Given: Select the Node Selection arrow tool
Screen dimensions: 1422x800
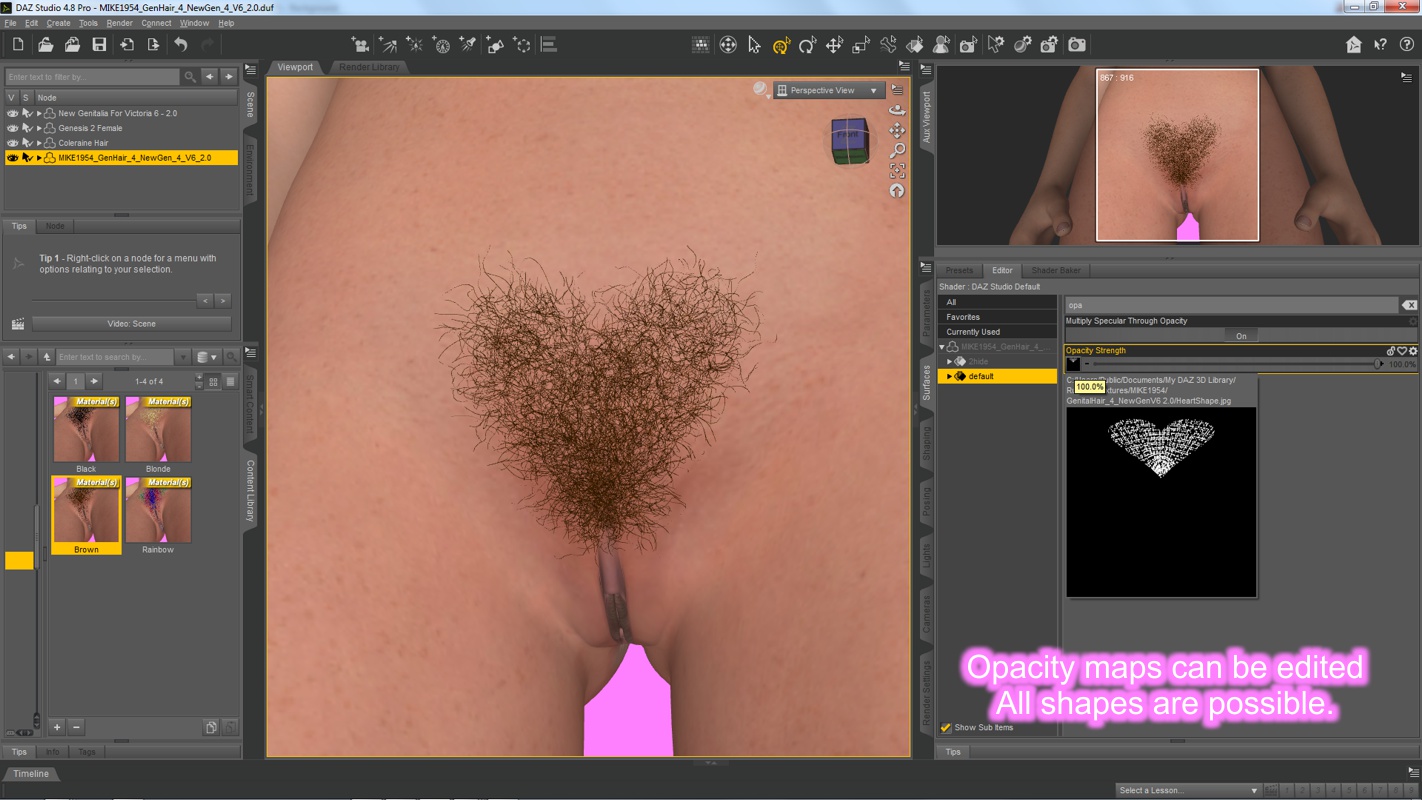Looking at the screenshot, I should click(754, 45).
